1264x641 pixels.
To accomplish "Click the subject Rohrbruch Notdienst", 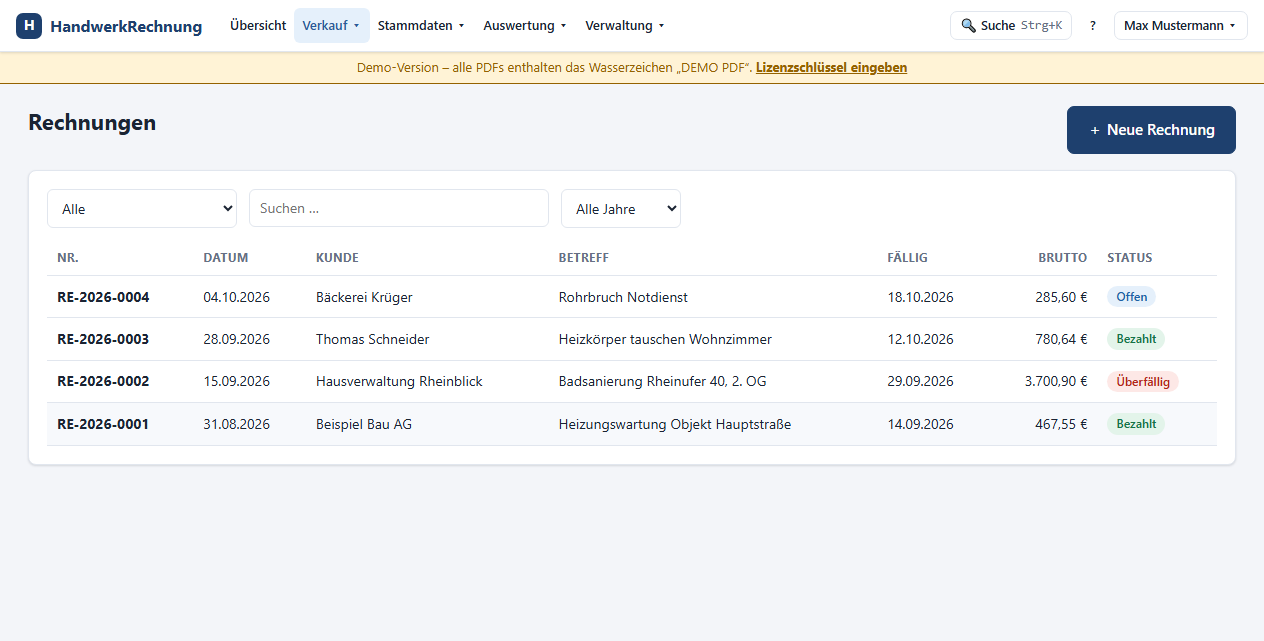I will [623, 297].
